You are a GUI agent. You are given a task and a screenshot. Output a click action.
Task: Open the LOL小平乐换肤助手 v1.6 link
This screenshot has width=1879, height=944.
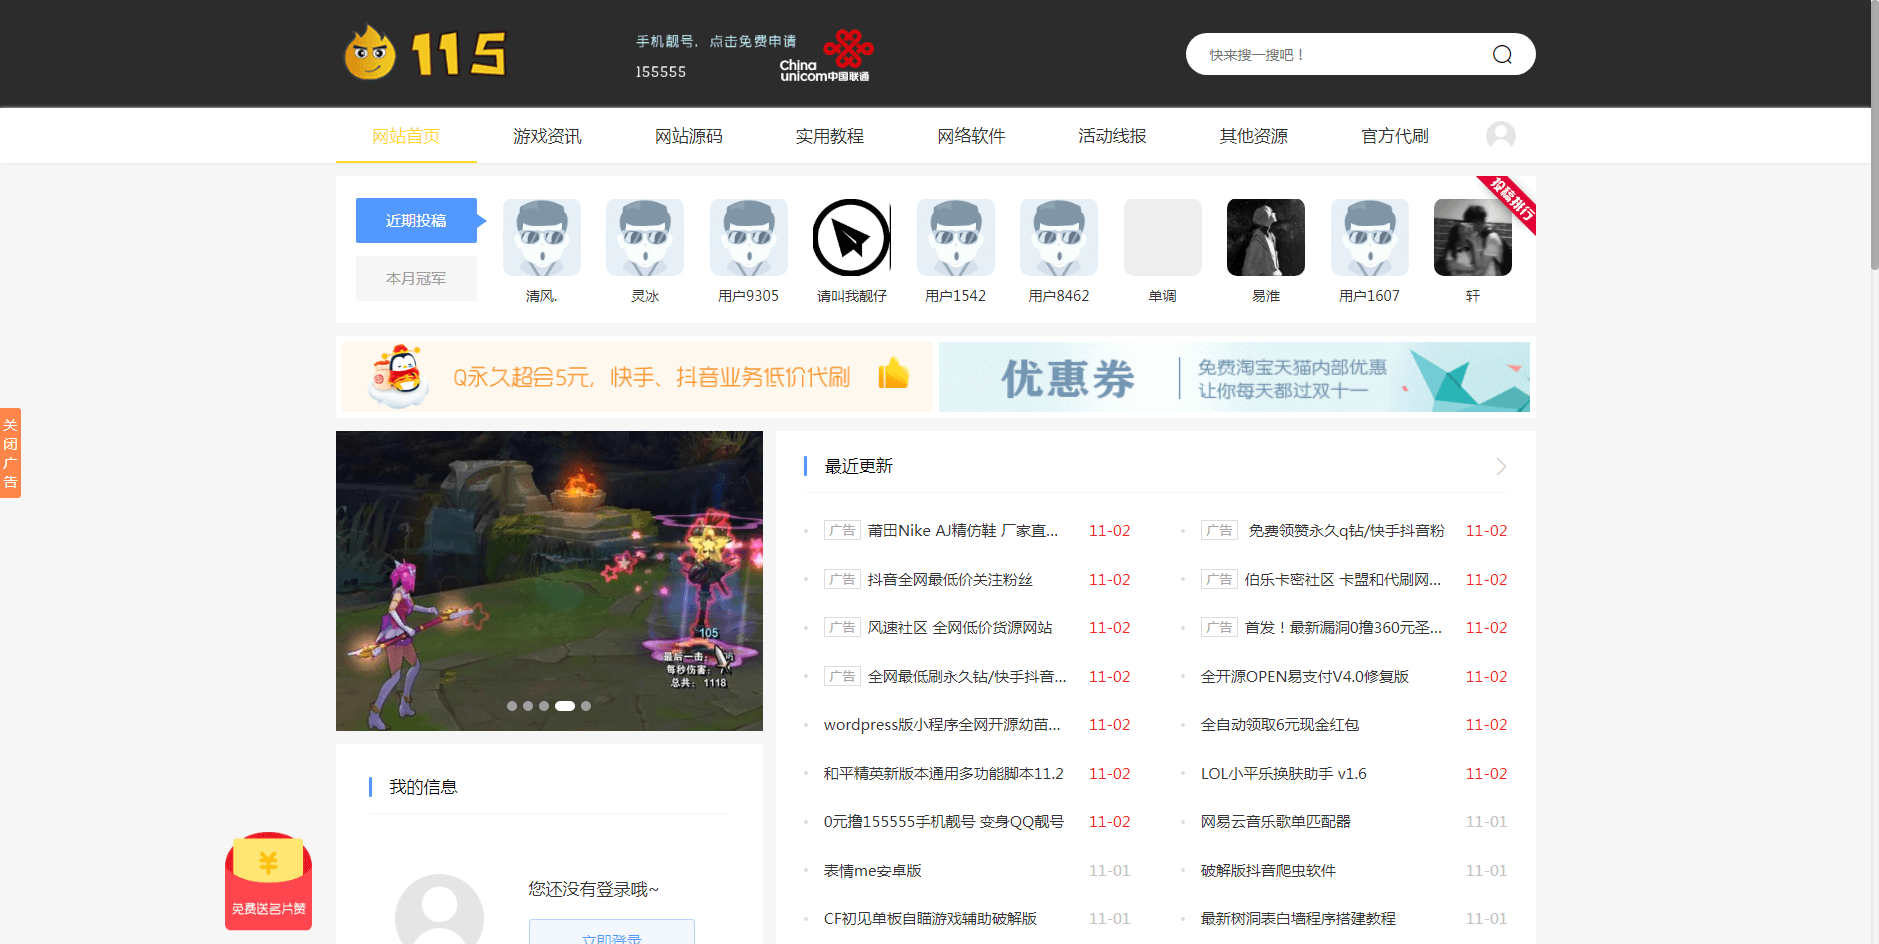point(1283,773)
